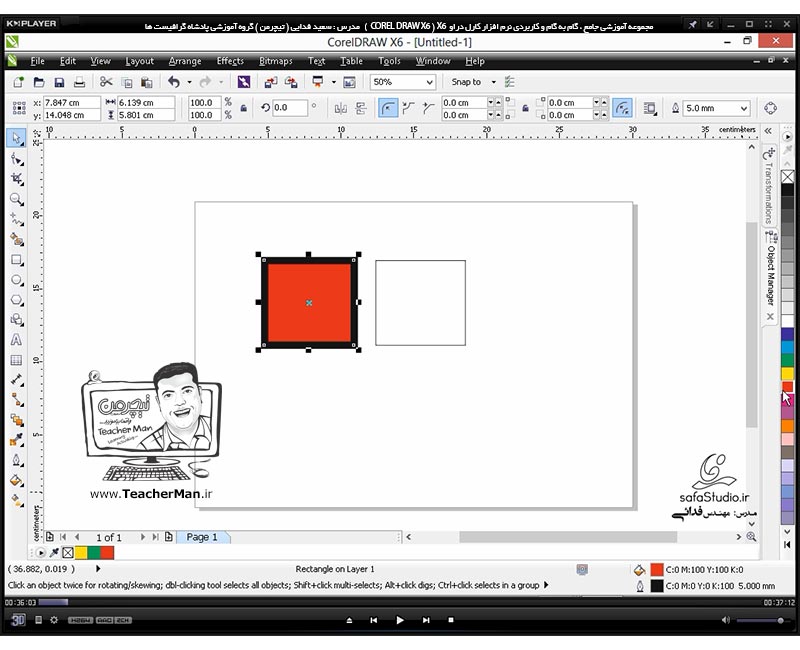This screenshot has width=800, height=650.
Task: Click the Open folder icon
Action: click(39, 82)
